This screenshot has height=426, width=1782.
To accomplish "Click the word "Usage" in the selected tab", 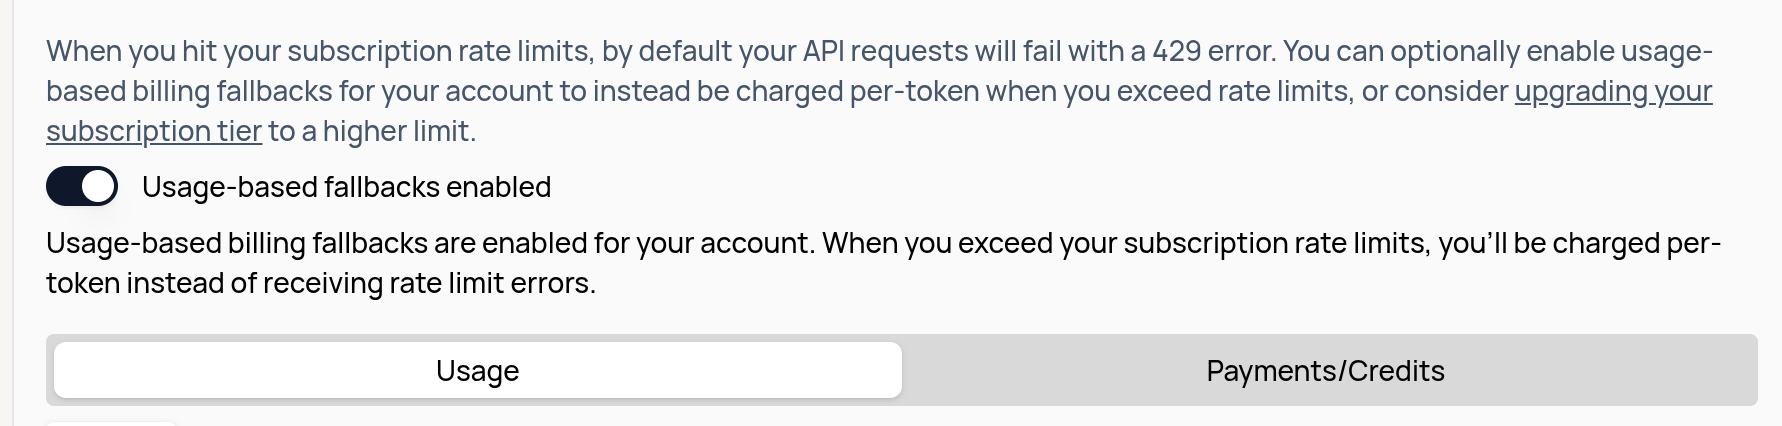I will 478,371.
